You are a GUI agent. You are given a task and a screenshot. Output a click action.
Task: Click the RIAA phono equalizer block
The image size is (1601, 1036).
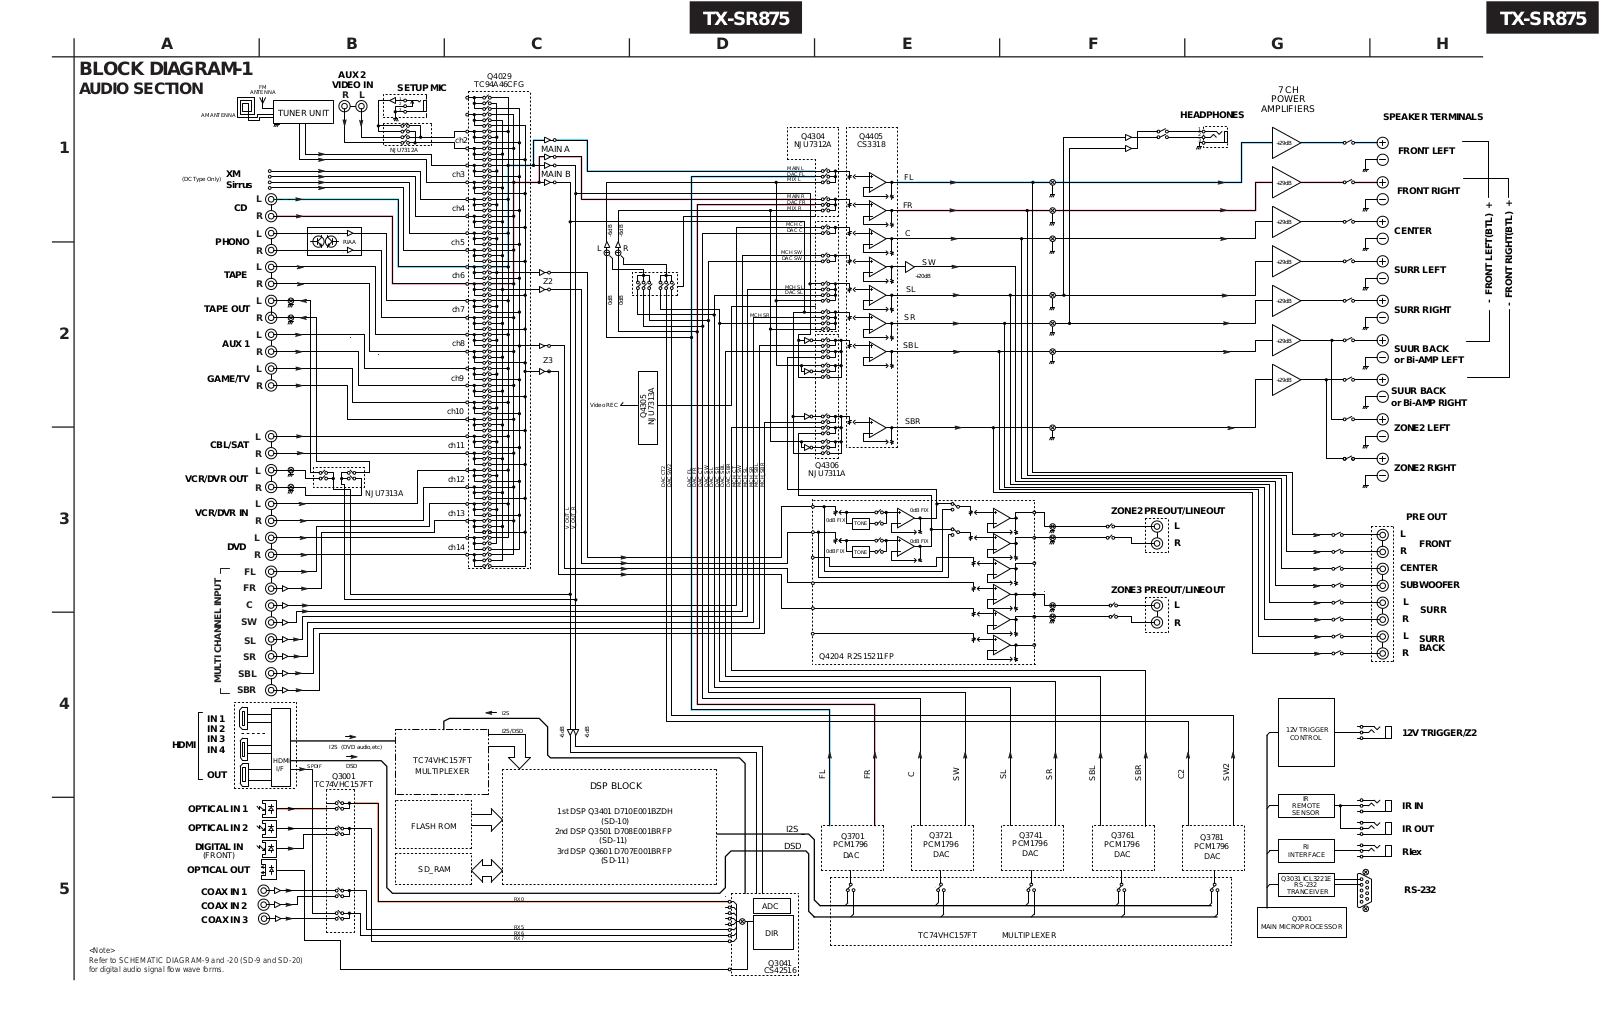[334, 242]
